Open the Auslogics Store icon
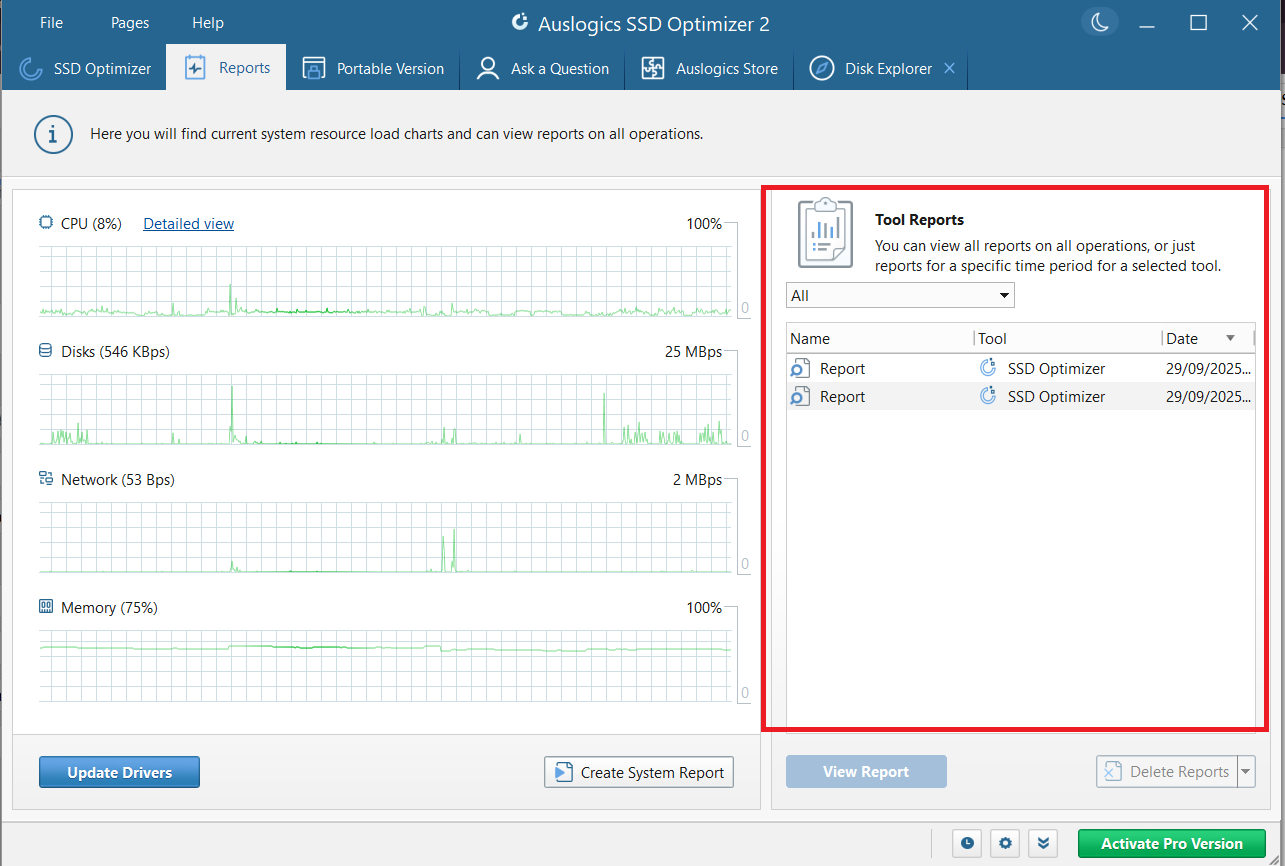Screen dimensions: 1285x866 click(x=651, y=68)
